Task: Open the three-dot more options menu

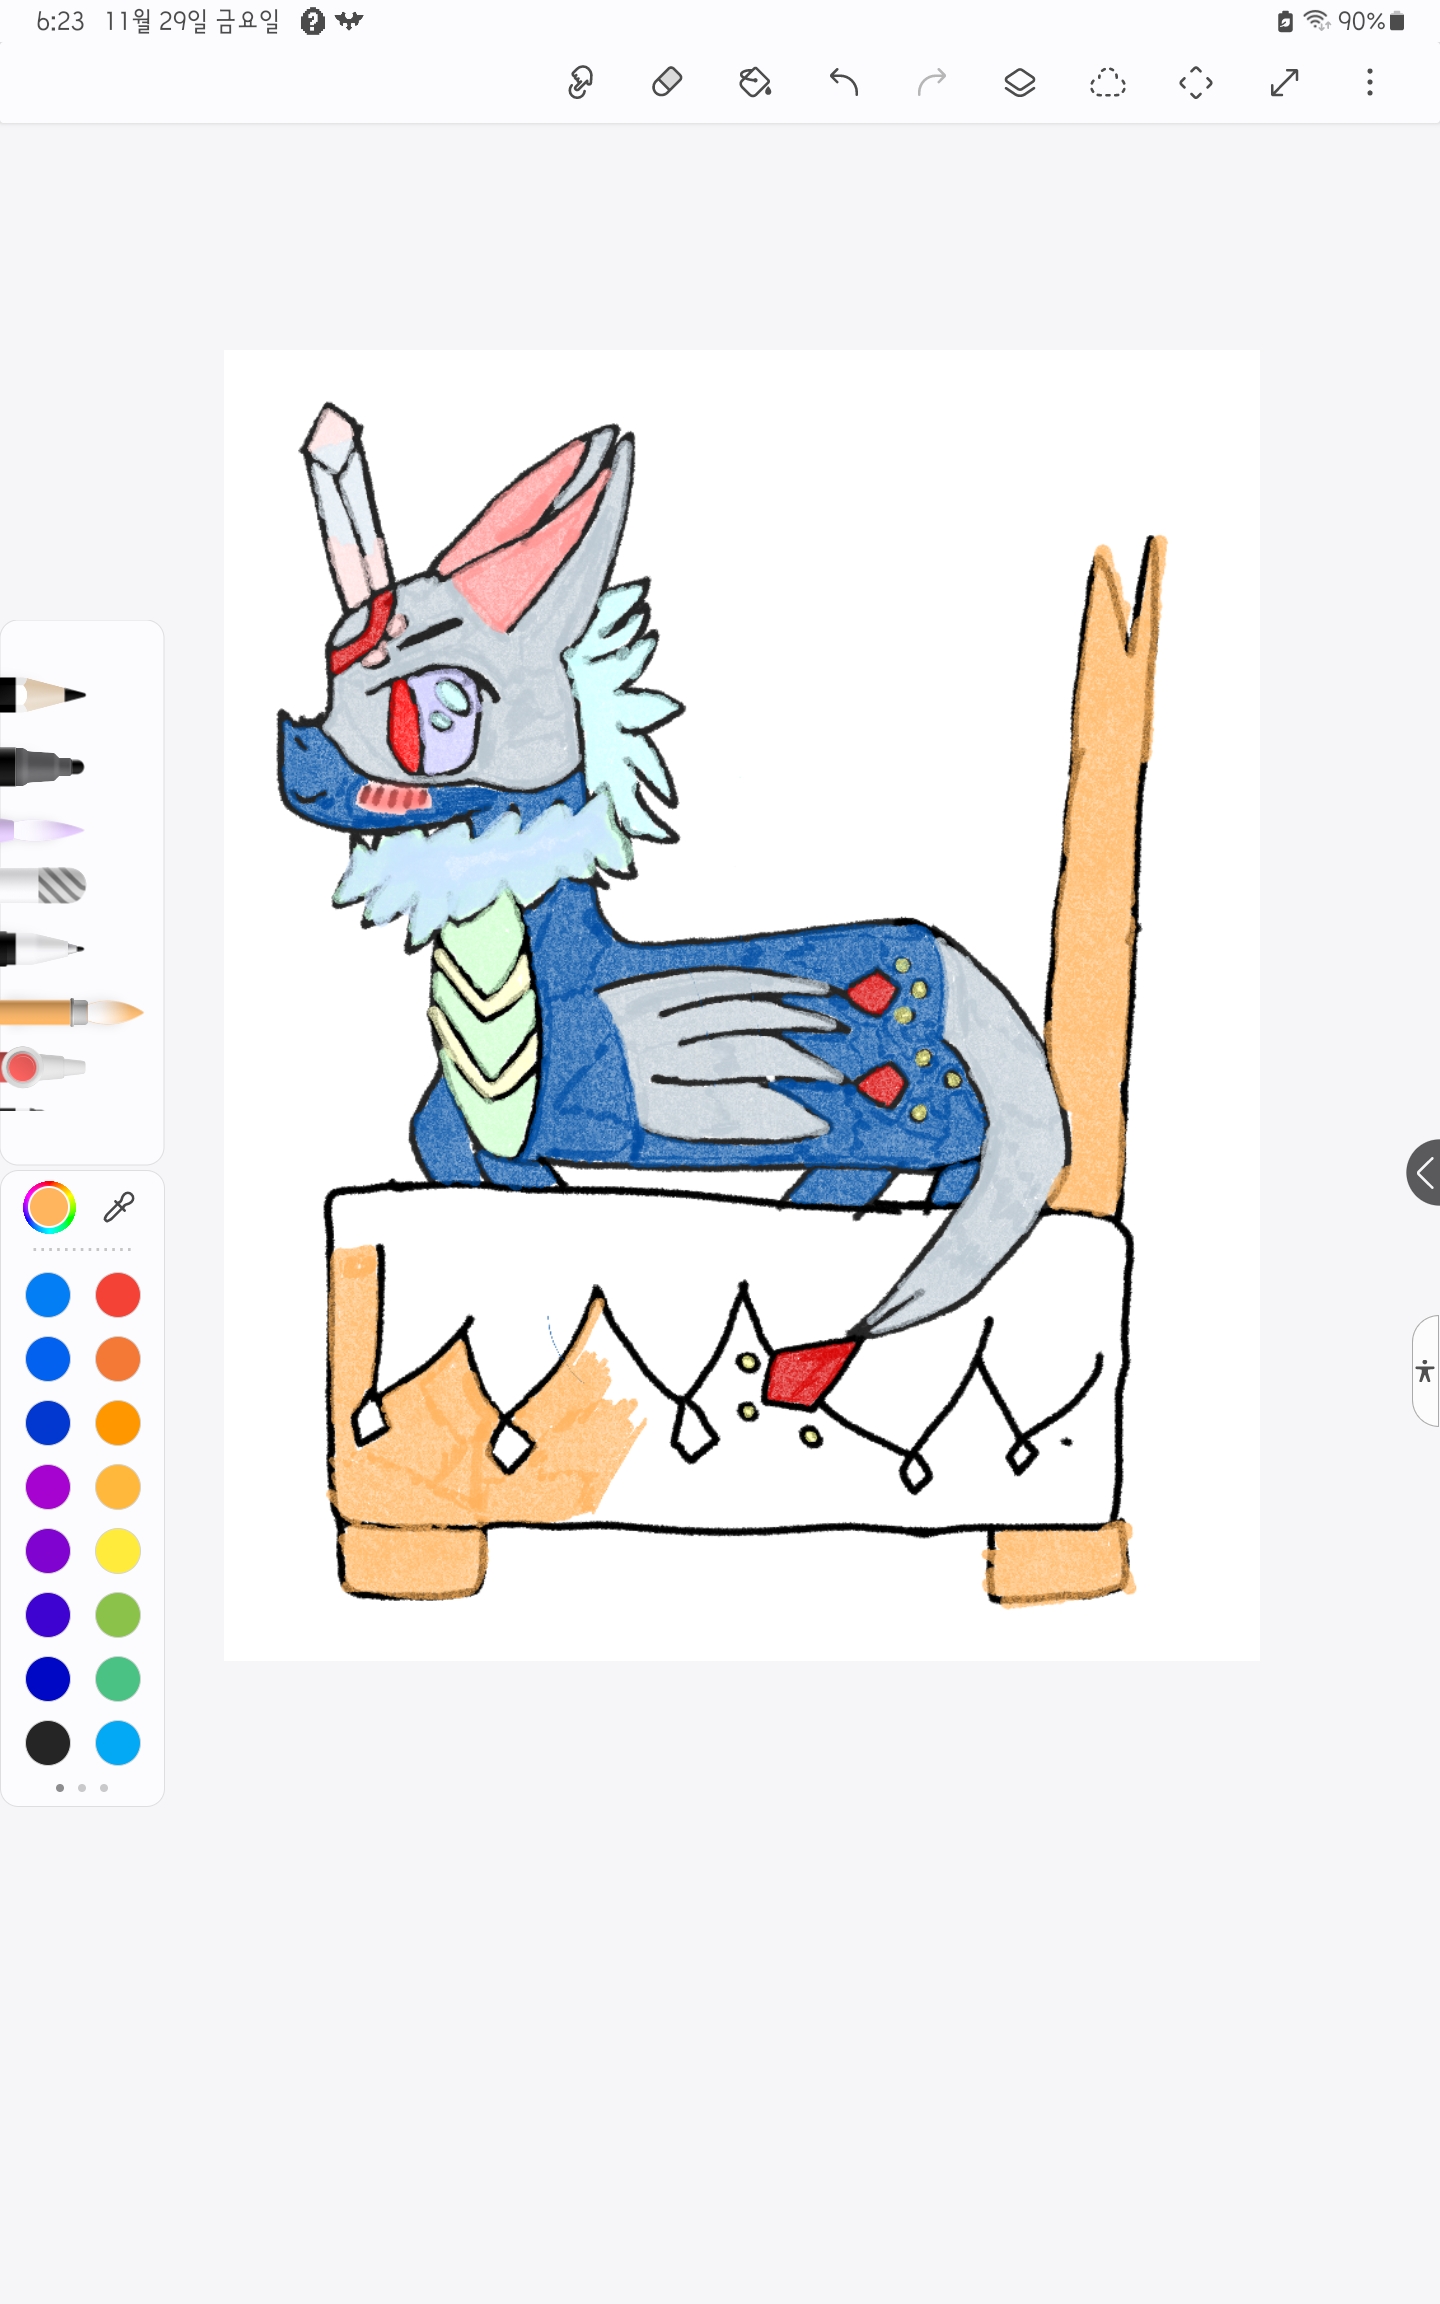Action: [x=1370, y=82]
